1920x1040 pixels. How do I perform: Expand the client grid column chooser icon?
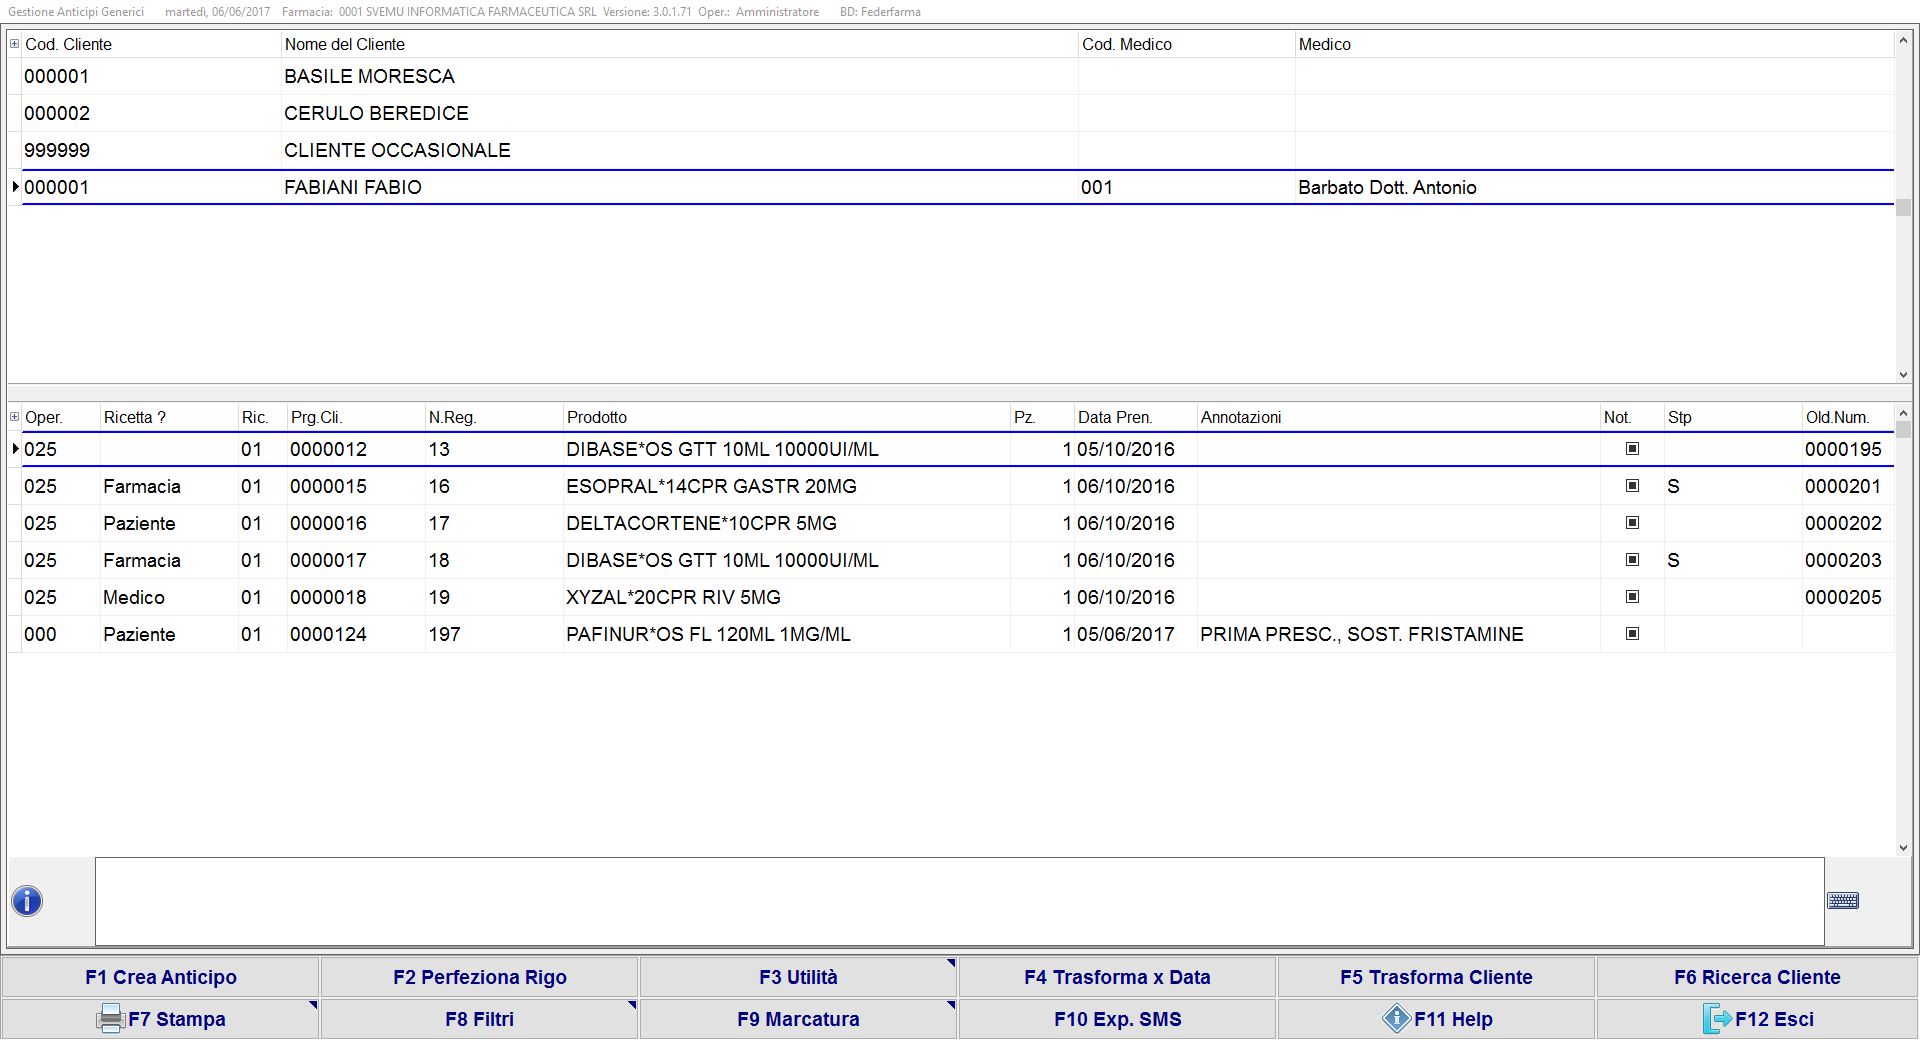(14, 44)
